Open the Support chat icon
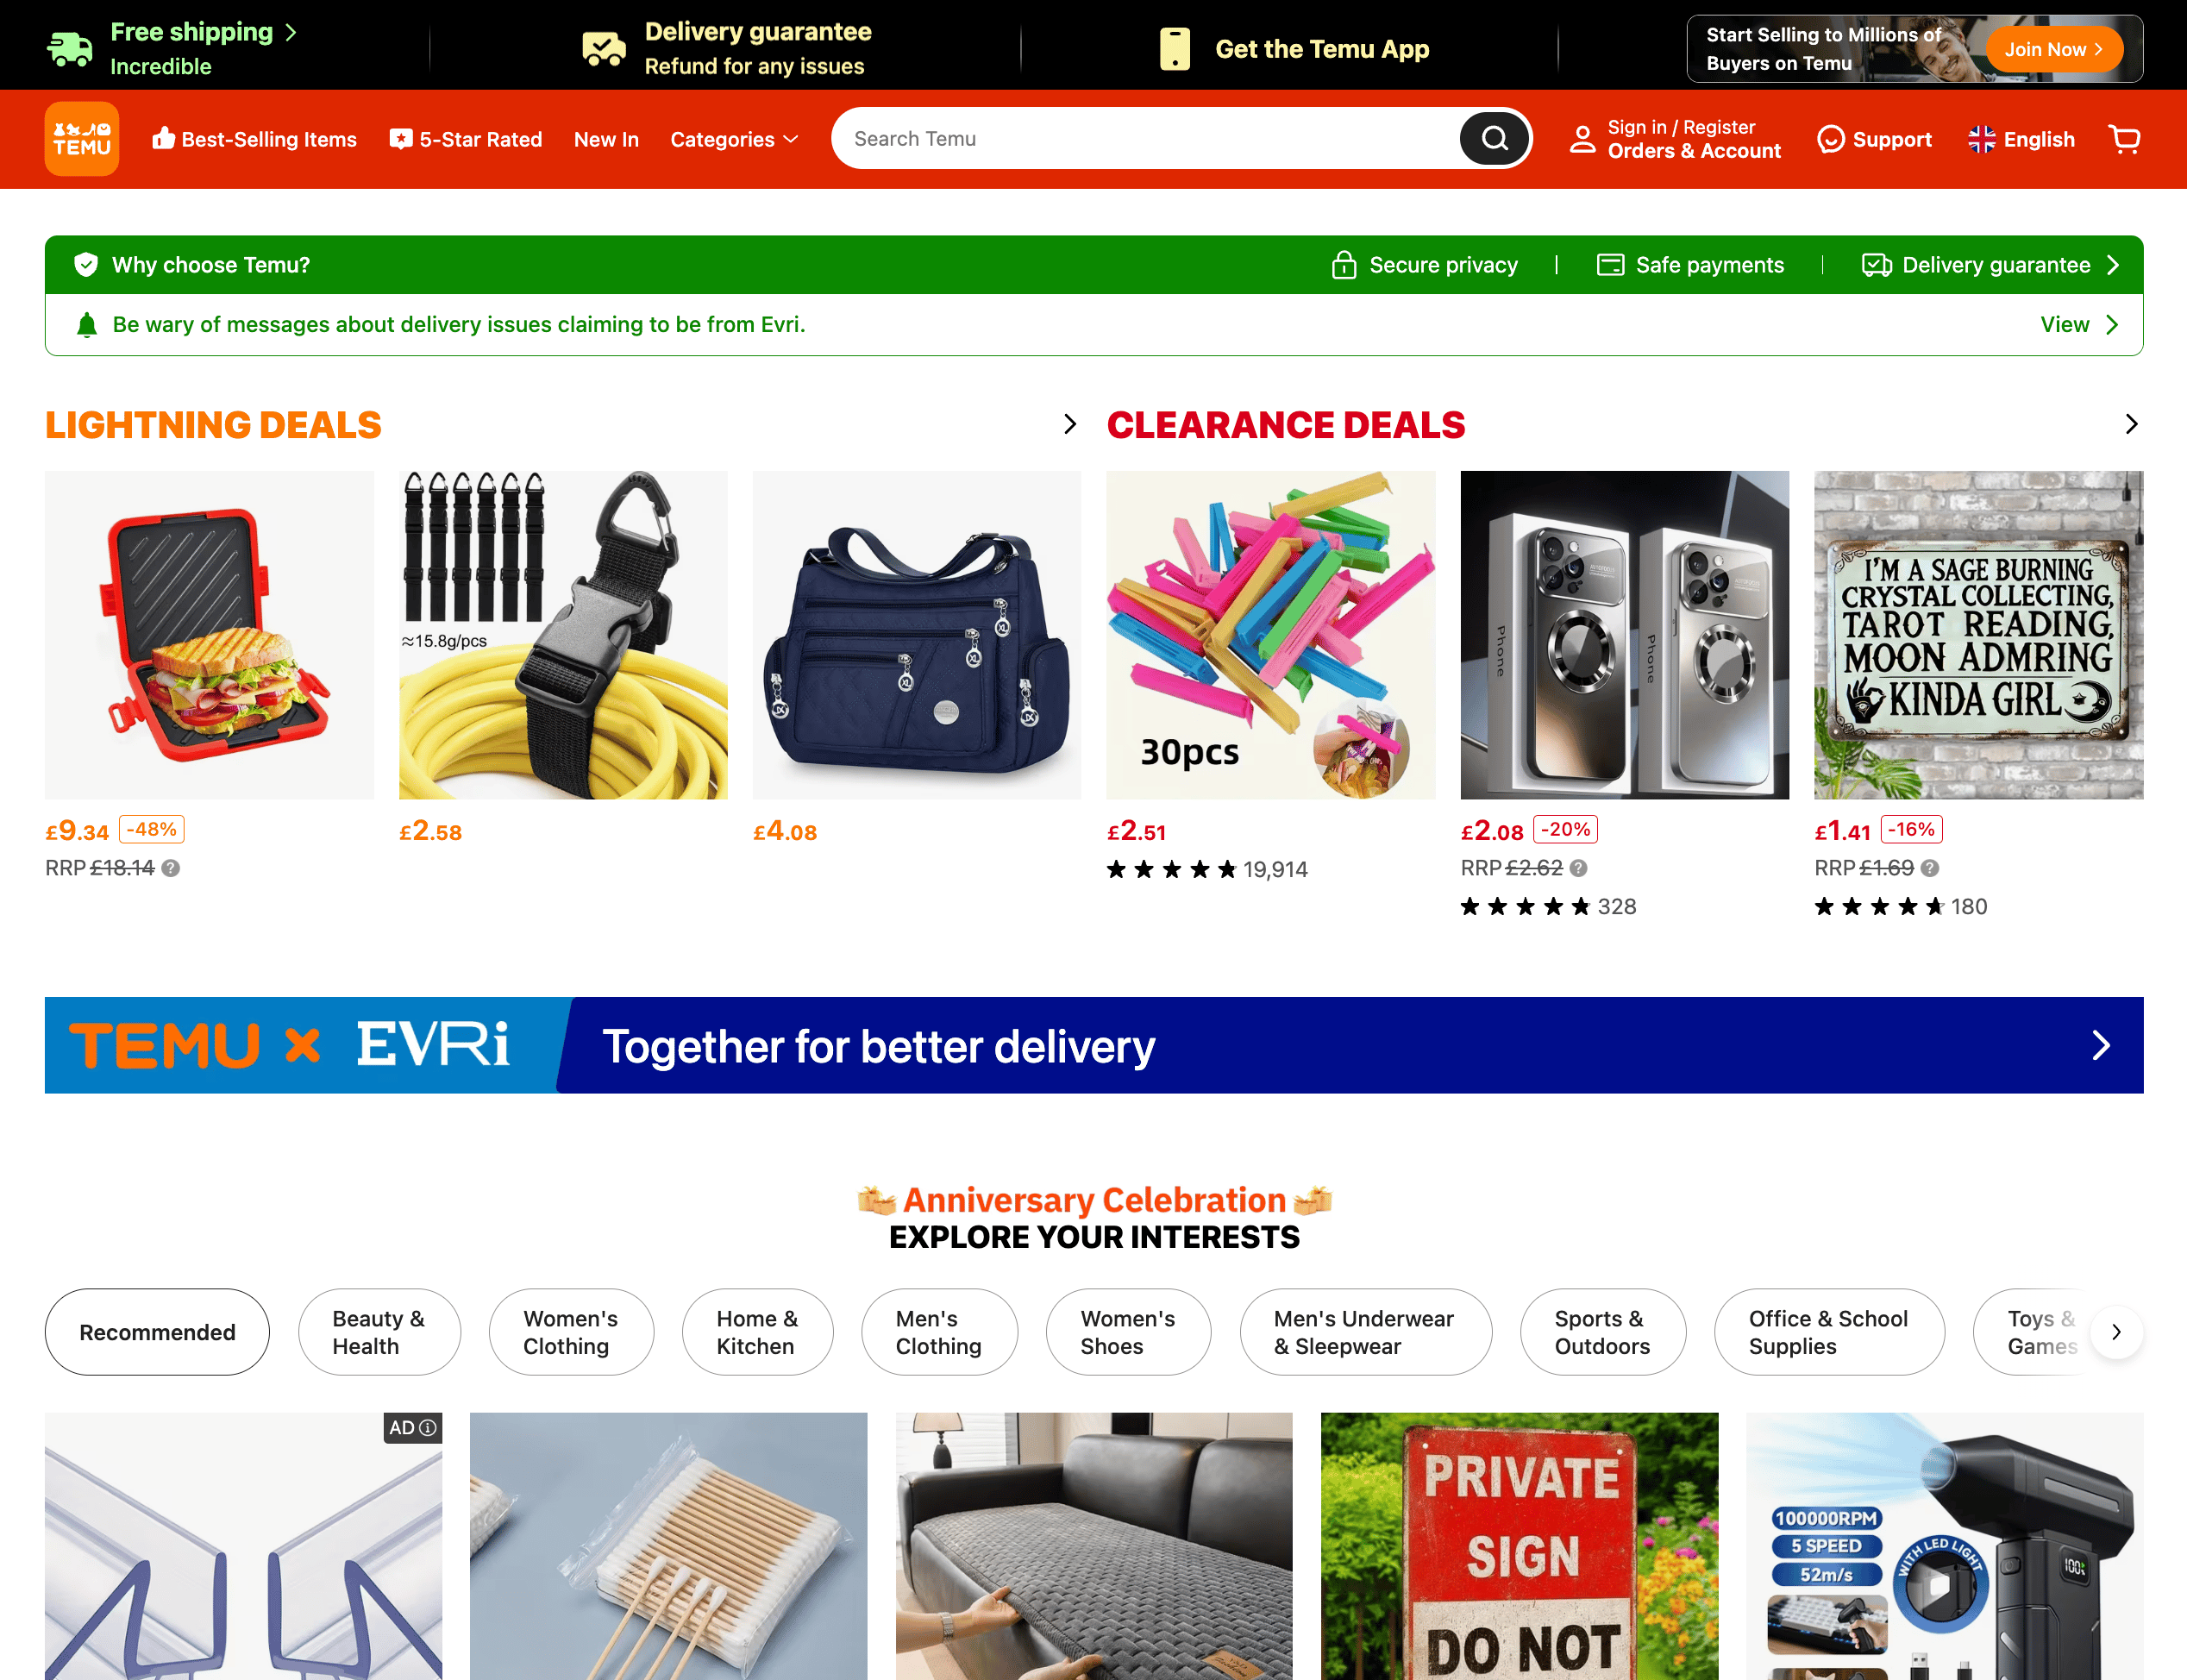2187x1680 pixels. pyautogui.click(x=1830, y=139)
